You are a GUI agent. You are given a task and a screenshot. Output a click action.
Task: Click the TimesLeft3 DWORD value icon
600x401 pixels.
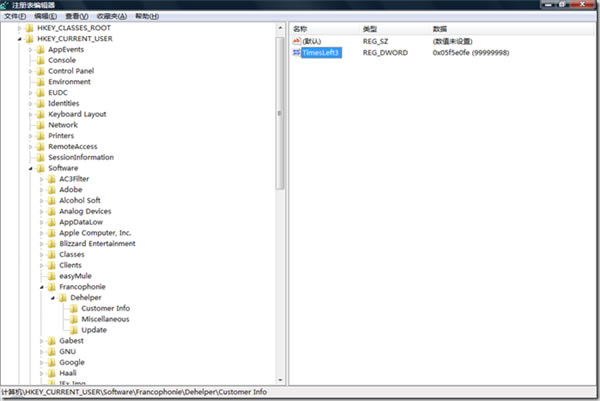coord(297,52)
